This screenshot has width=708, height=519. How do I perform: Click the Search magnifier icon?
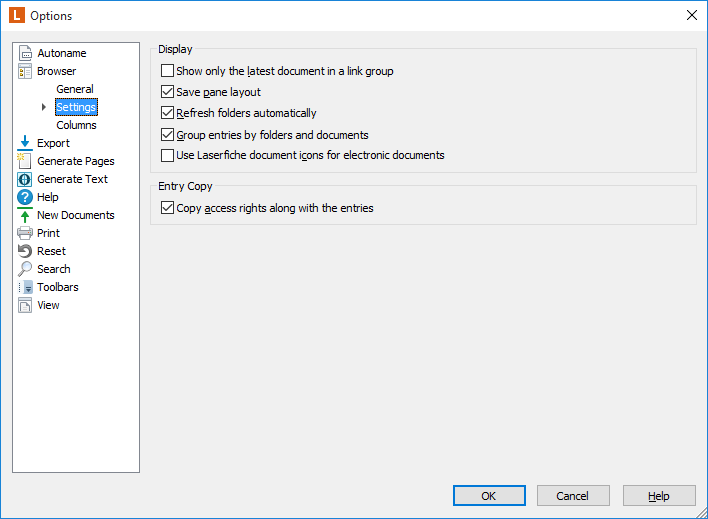coord(25,269)
